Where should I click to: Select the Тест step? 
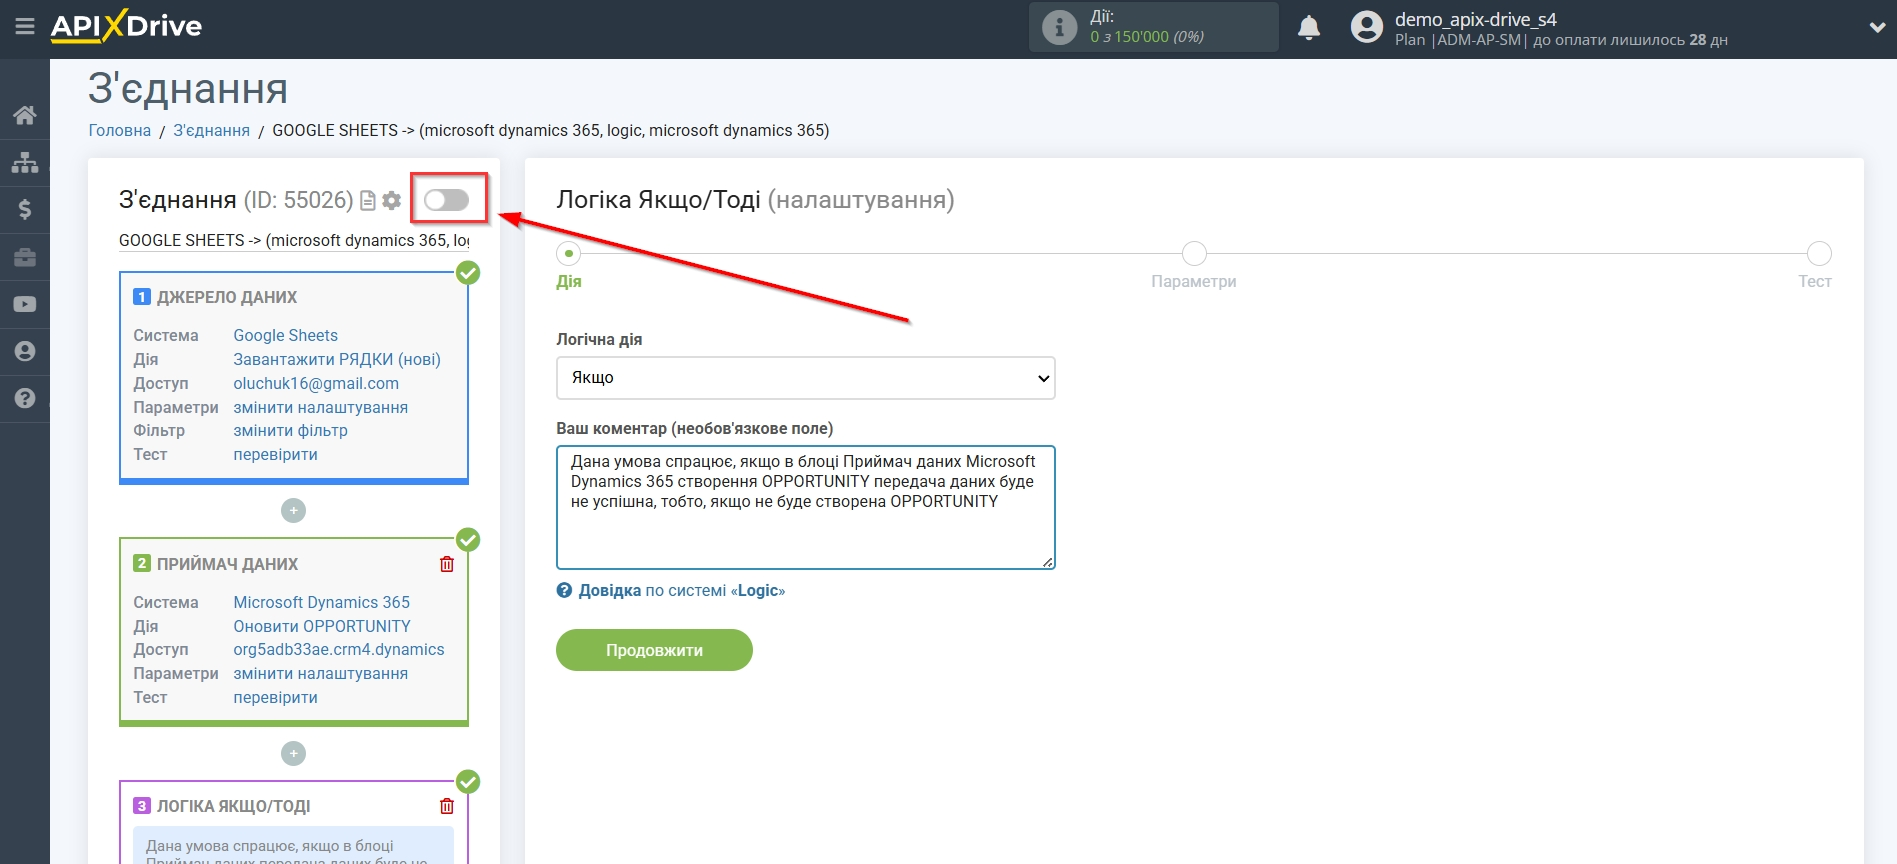1818,254
